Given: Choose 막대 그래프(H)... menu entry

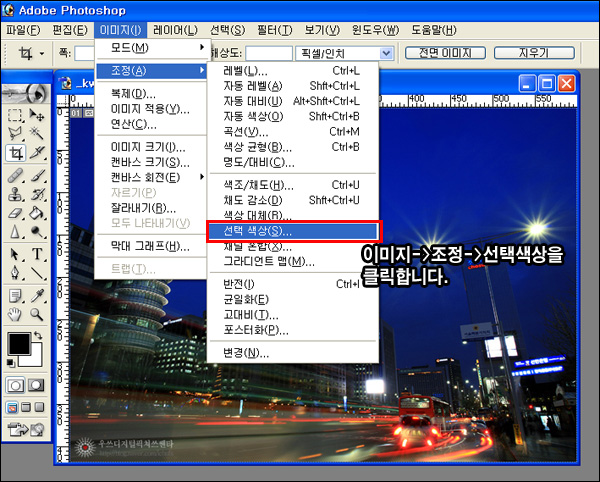Looking at the screenshot, I should pyautogui.click(x=152, y=246).
